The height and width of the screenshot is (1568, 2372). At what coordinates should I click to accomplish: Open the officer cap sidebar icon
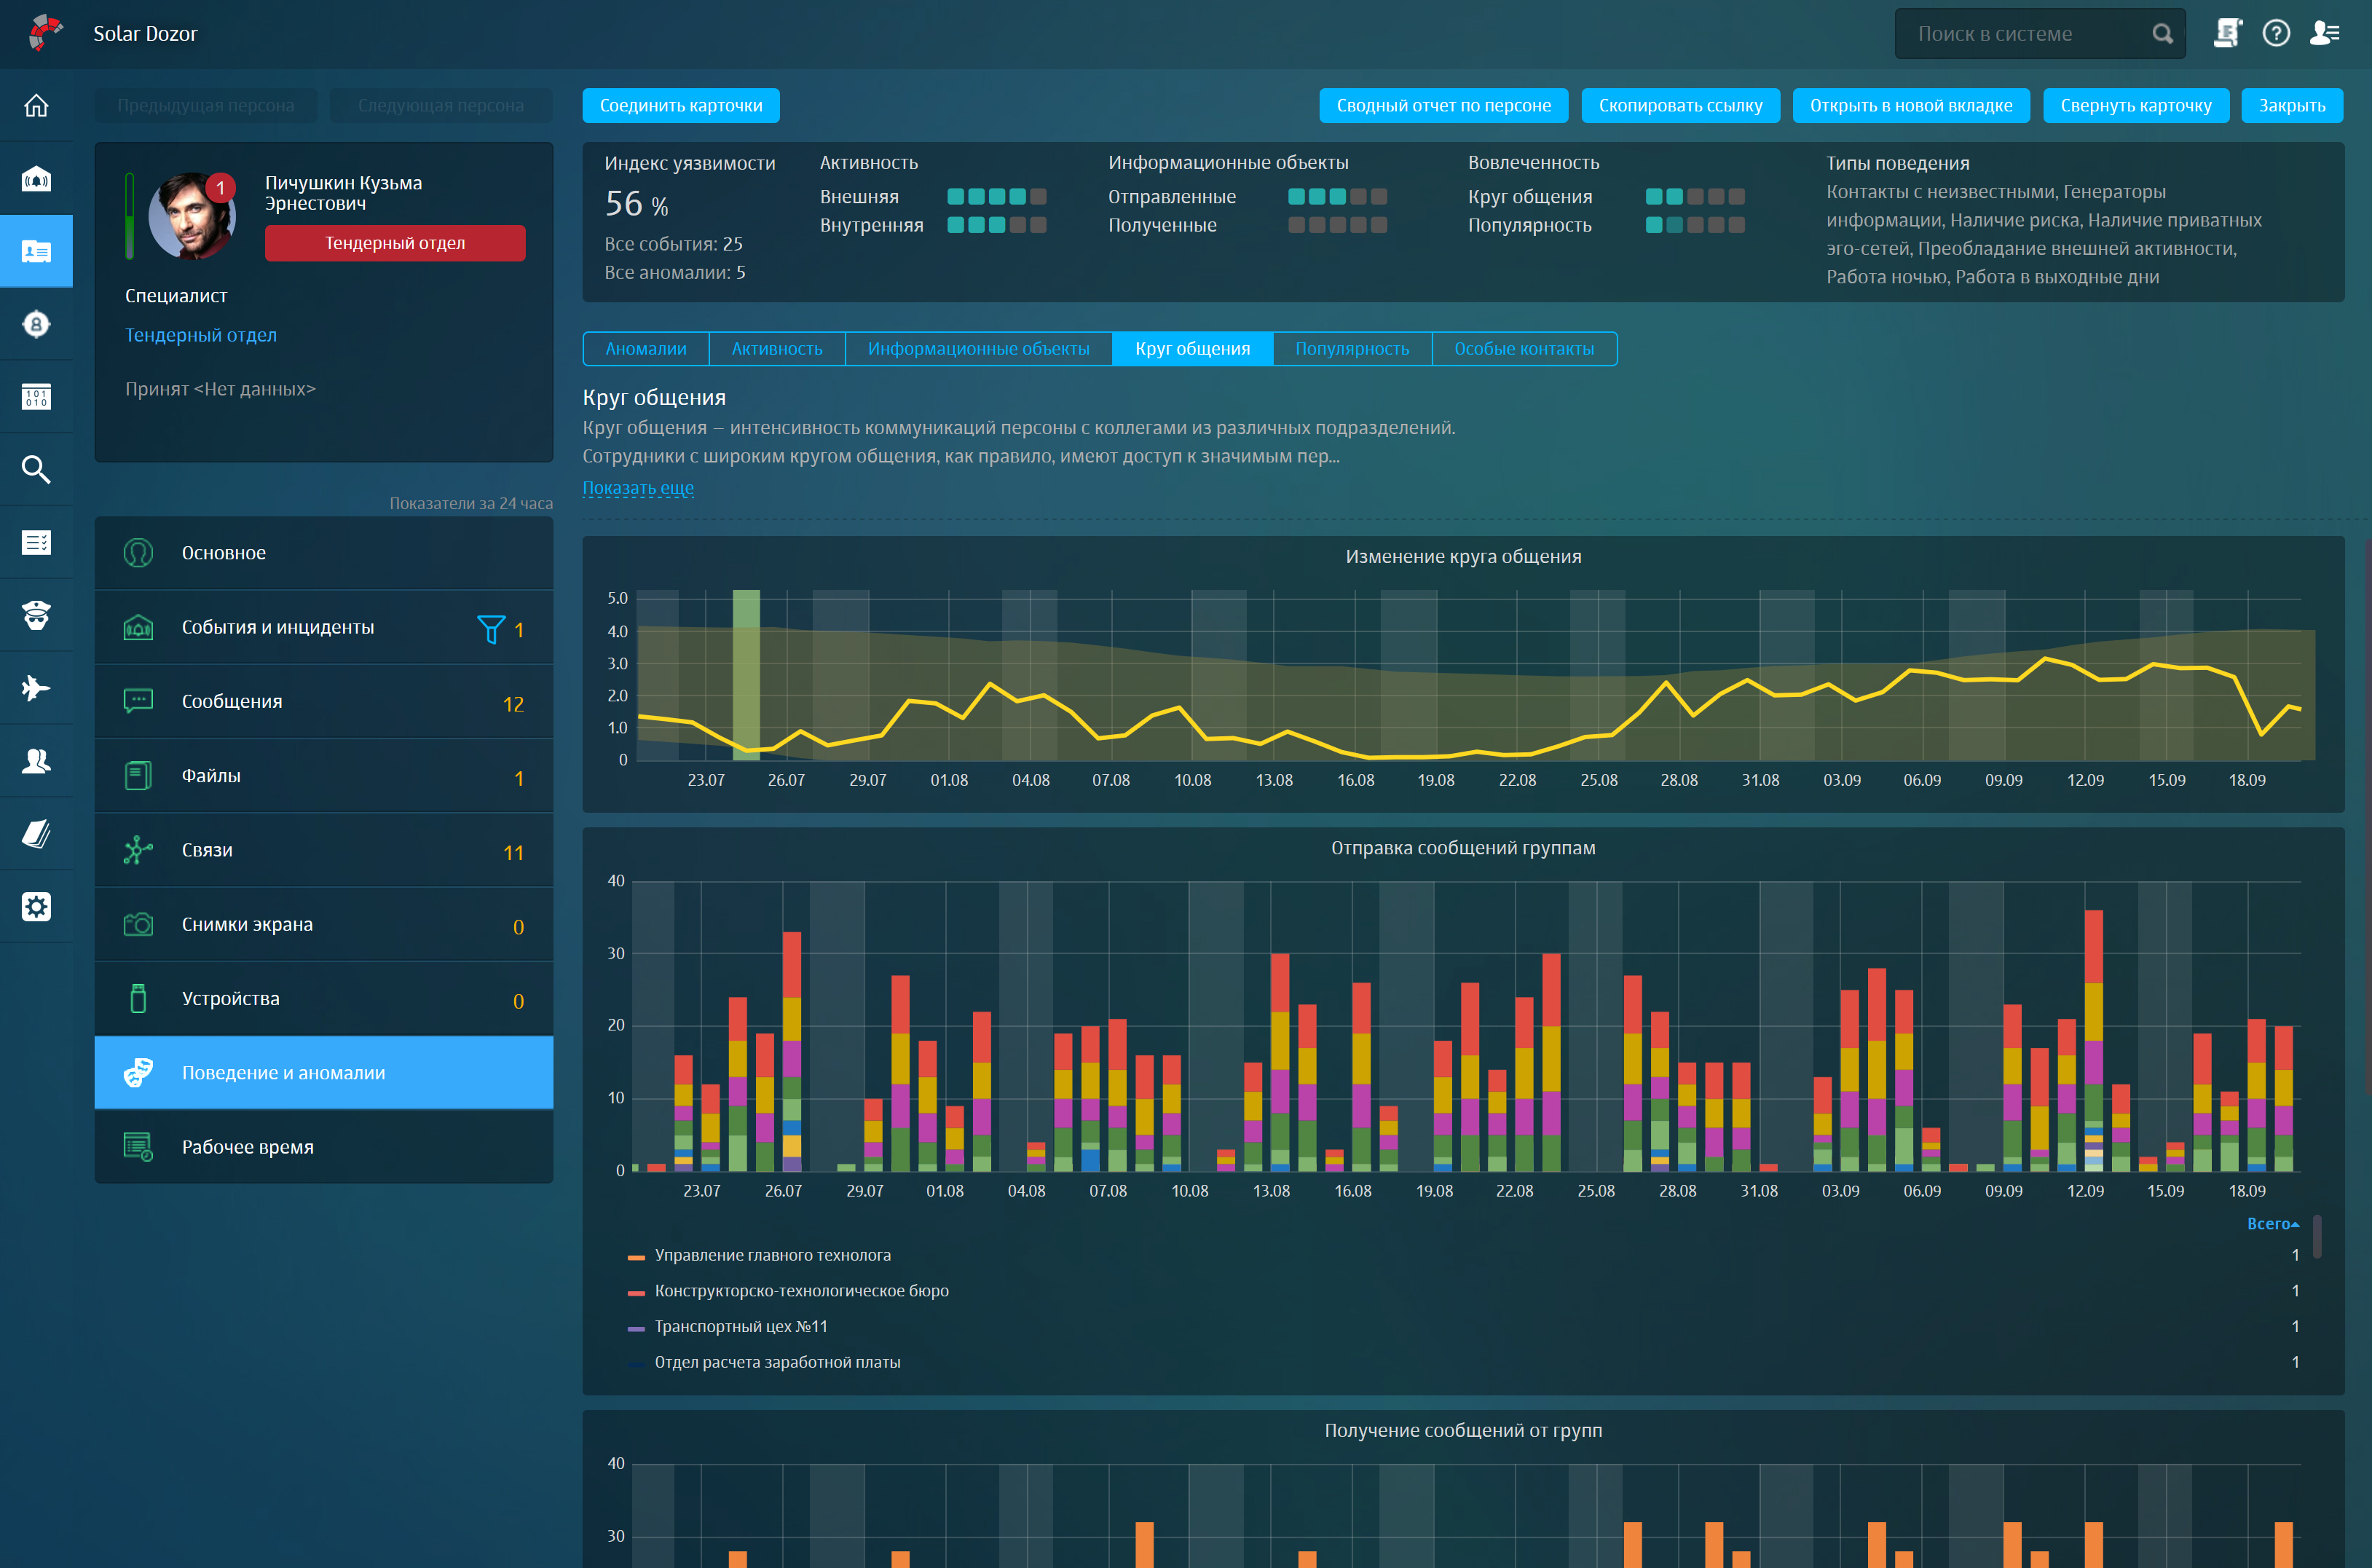tap(36, 616)
